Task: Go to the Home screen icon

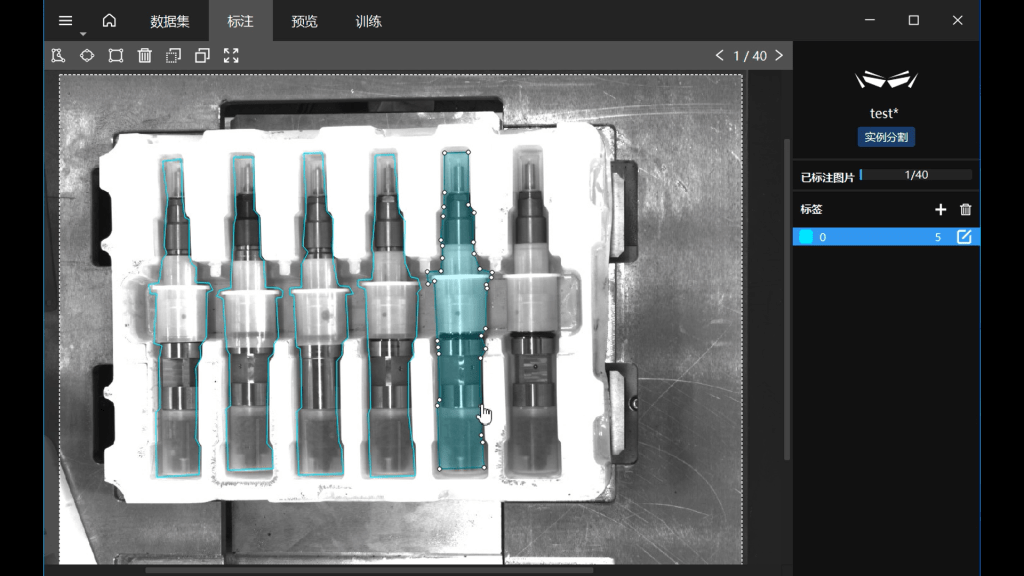Action: tap(109, 21)
